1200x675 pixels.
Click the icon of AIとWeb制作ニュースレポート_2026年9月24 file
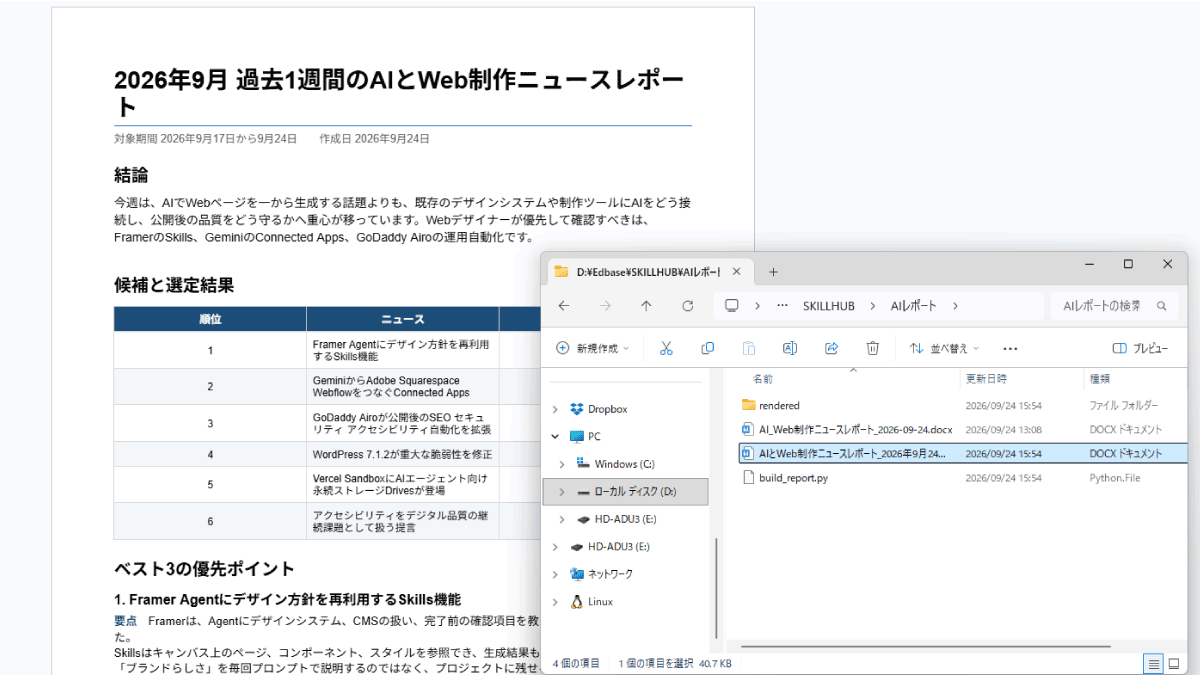(x=748, y=453)
